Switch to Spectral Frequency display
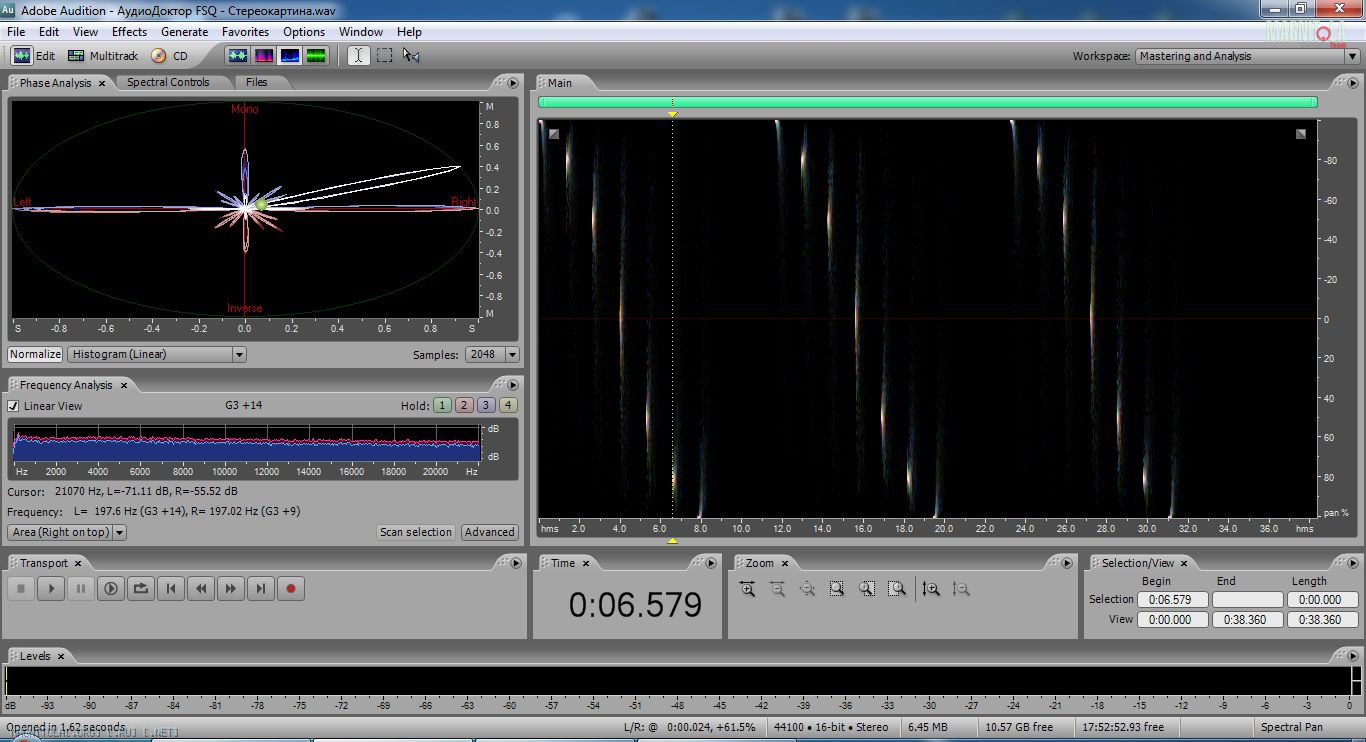Image resolution: width=1366 pixels, height=742 pixels. pos(264,56)
